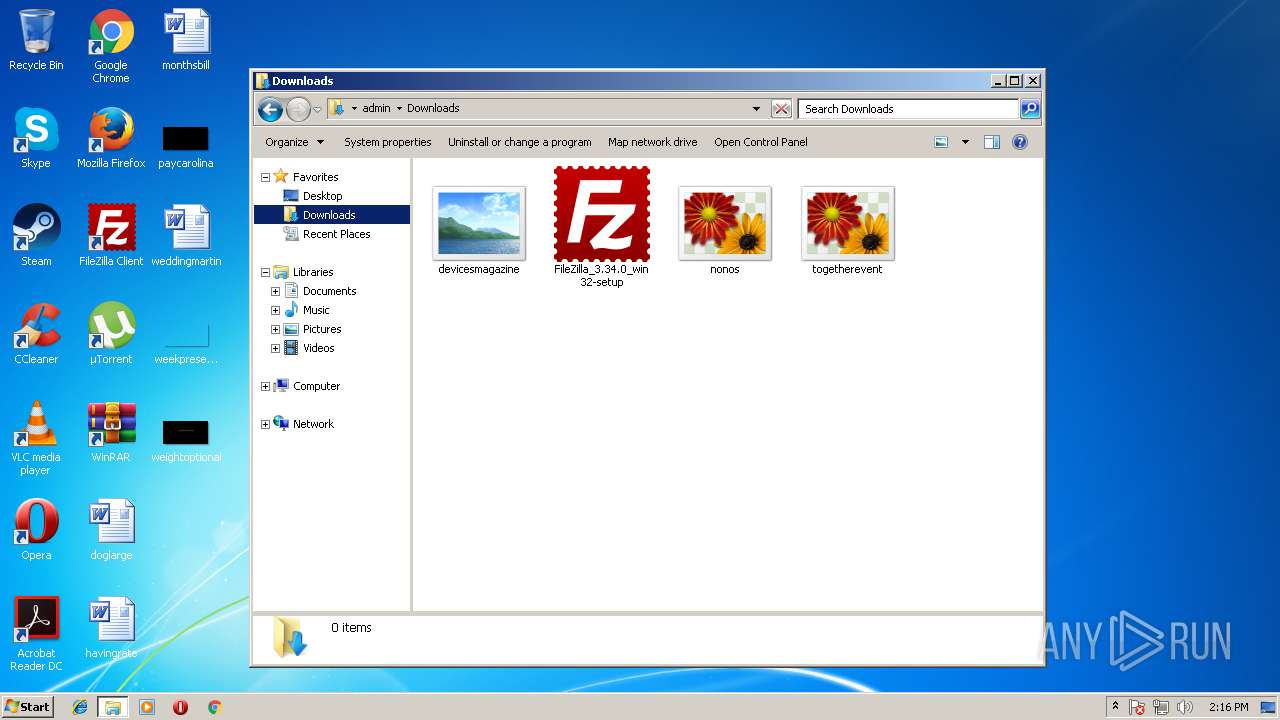The image size is (1280, 720).
Task: Select Recent Places under Favorites
Action: click(x=336, y=234)
